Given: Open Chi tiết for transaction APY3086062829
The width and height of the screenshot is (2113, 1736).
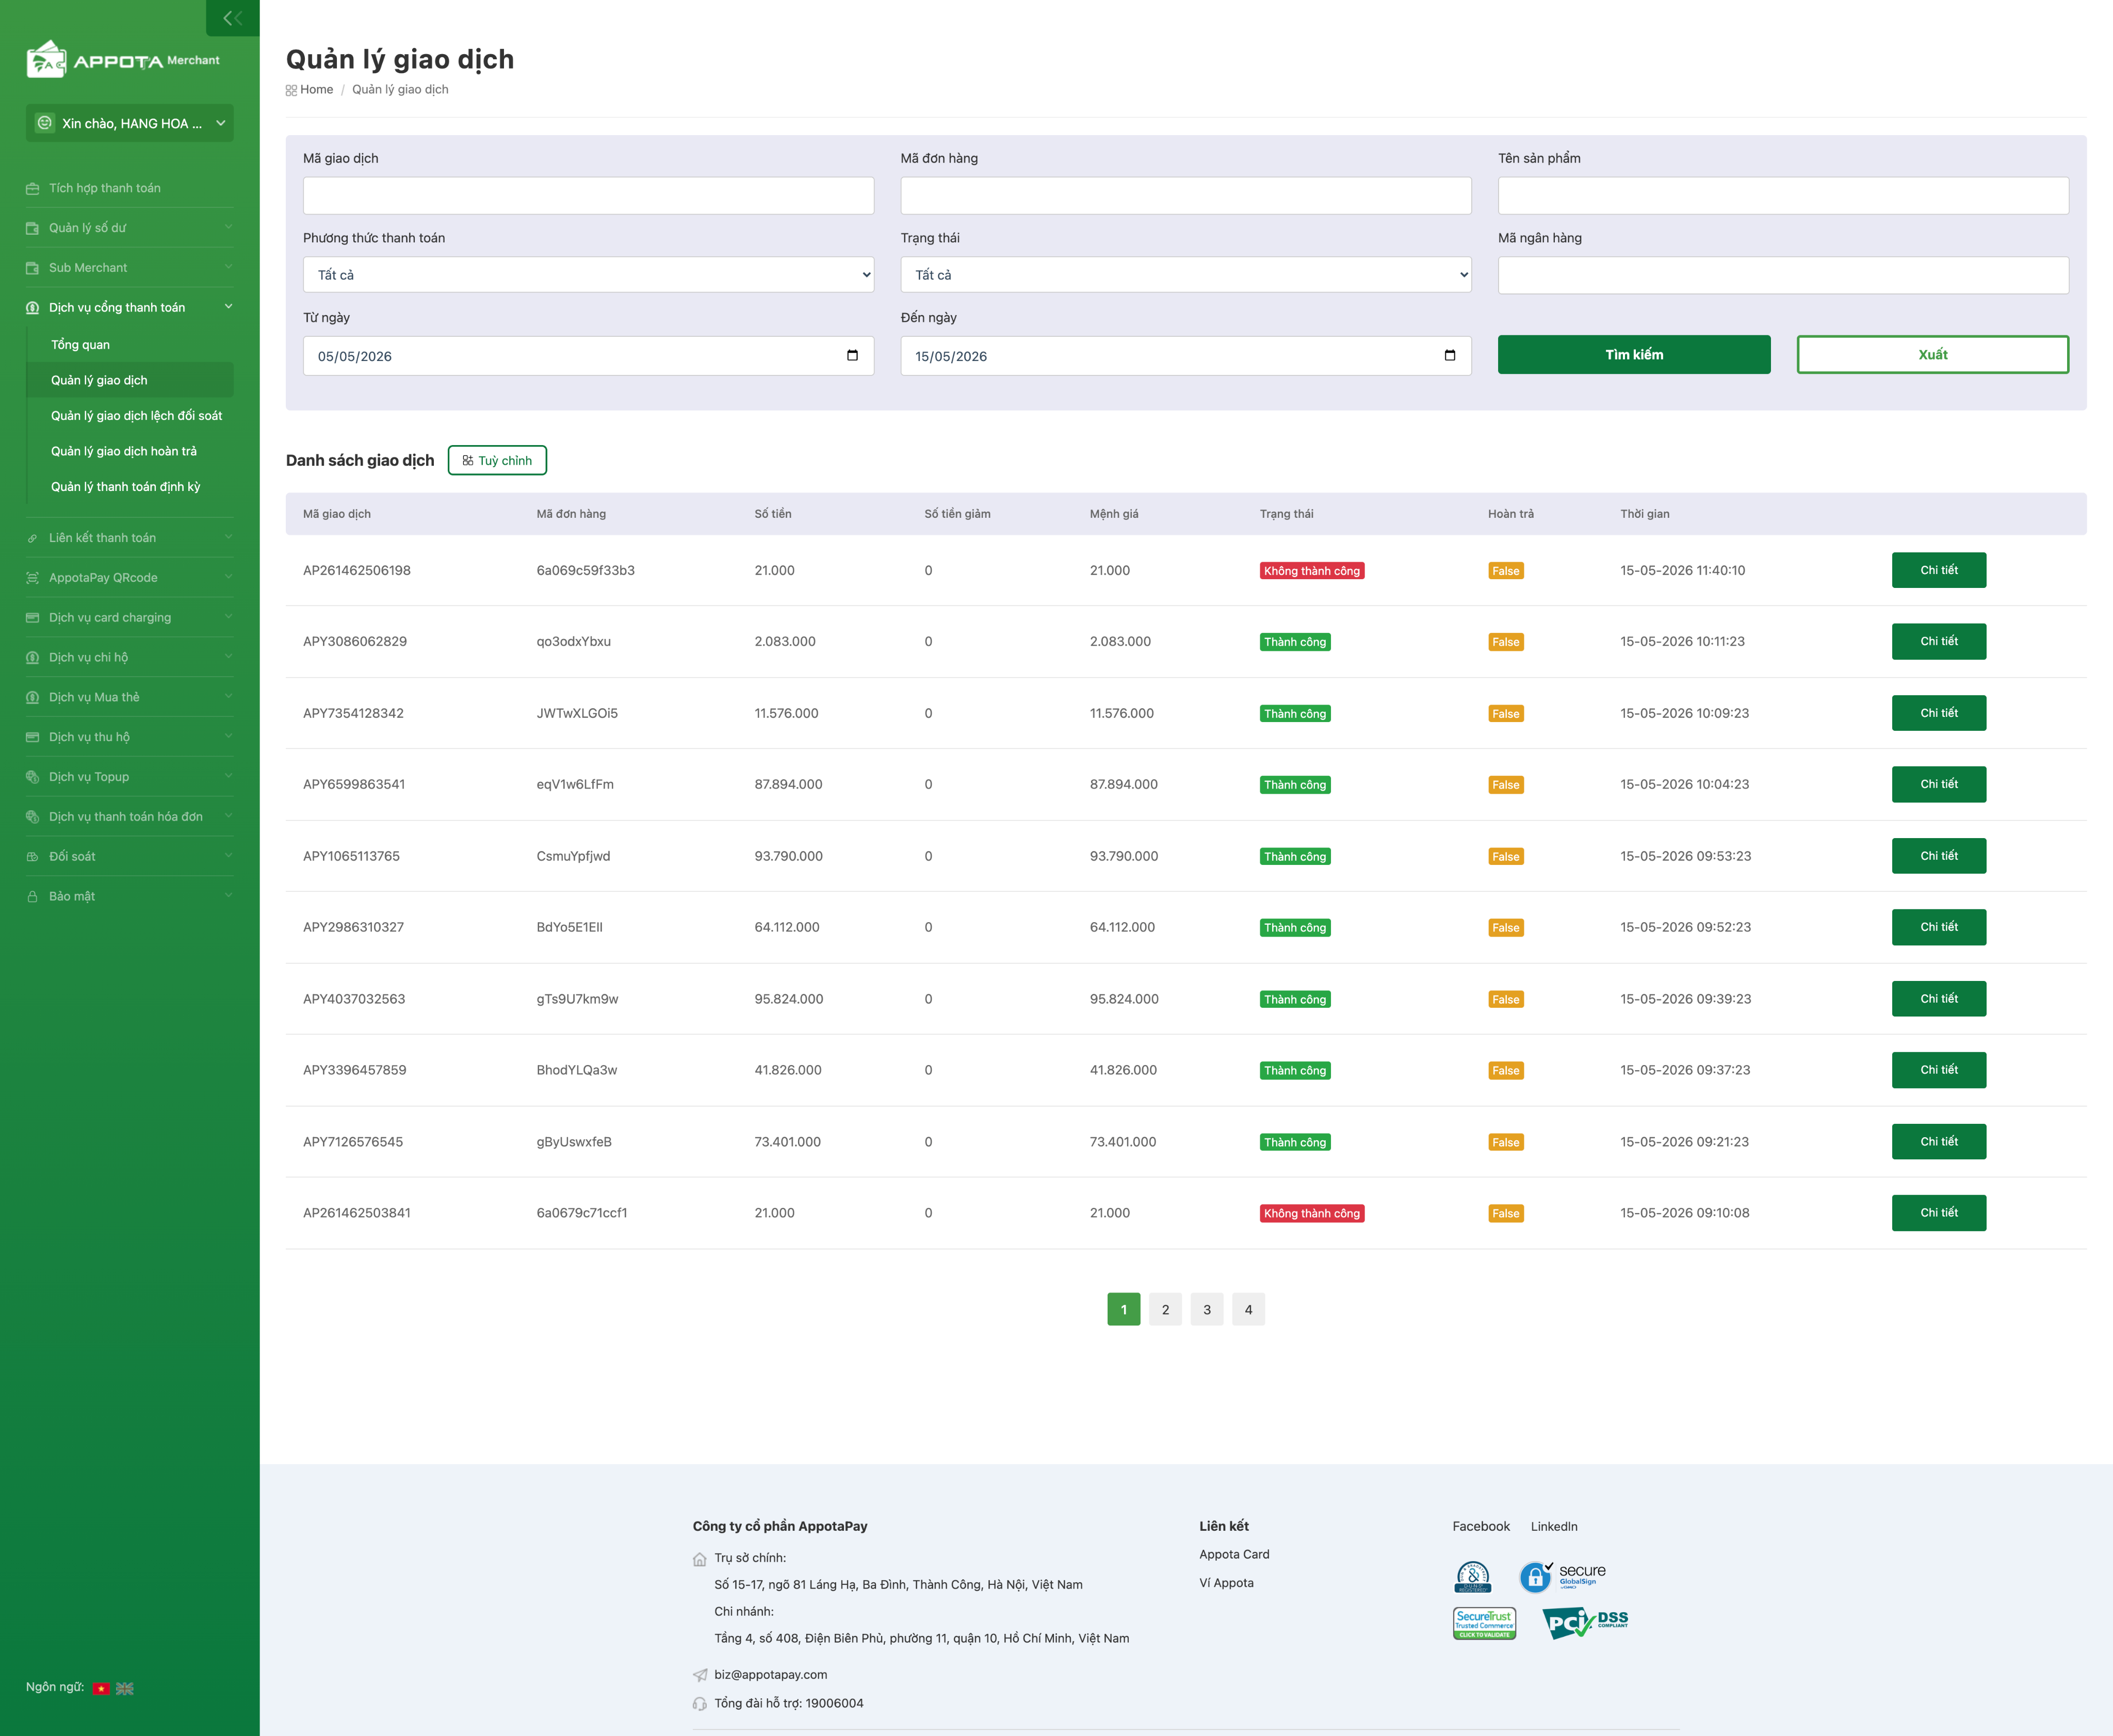Looking at the screenshot, I should [x=1938, y=641].
